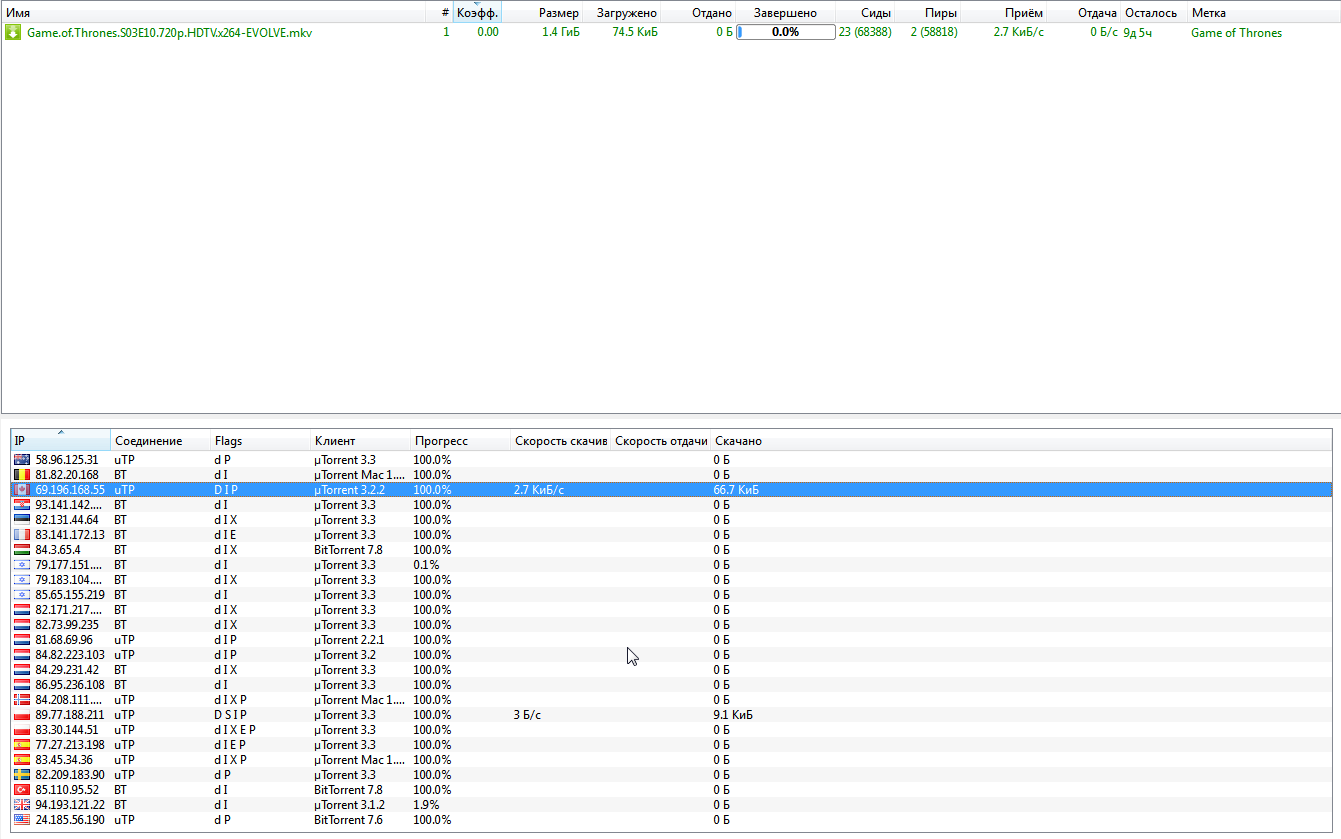This screenshot has width=1341, height=839.
Task: Click the Game of Thrones label cell
Action: click(x=1236, y=32)
